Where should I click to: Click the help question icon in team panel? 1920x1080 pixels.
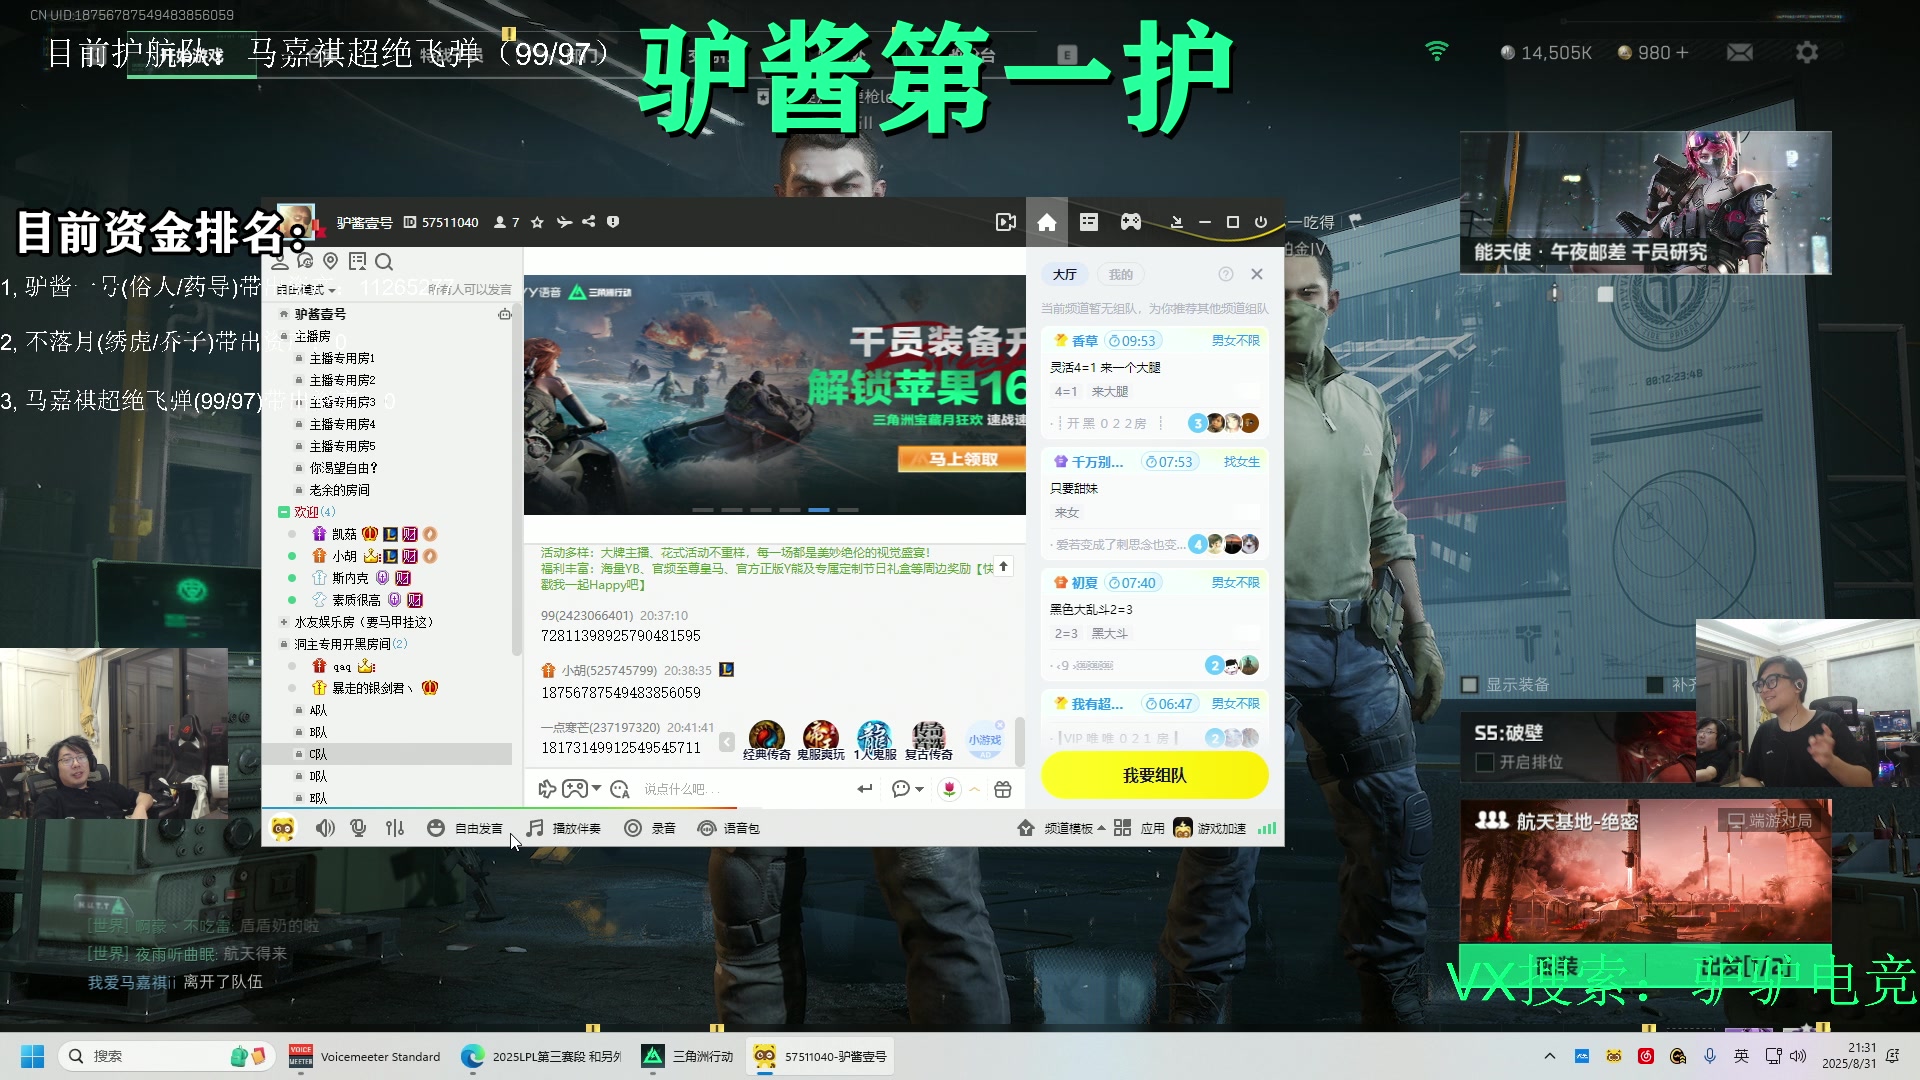click(x=1226, y=274)
